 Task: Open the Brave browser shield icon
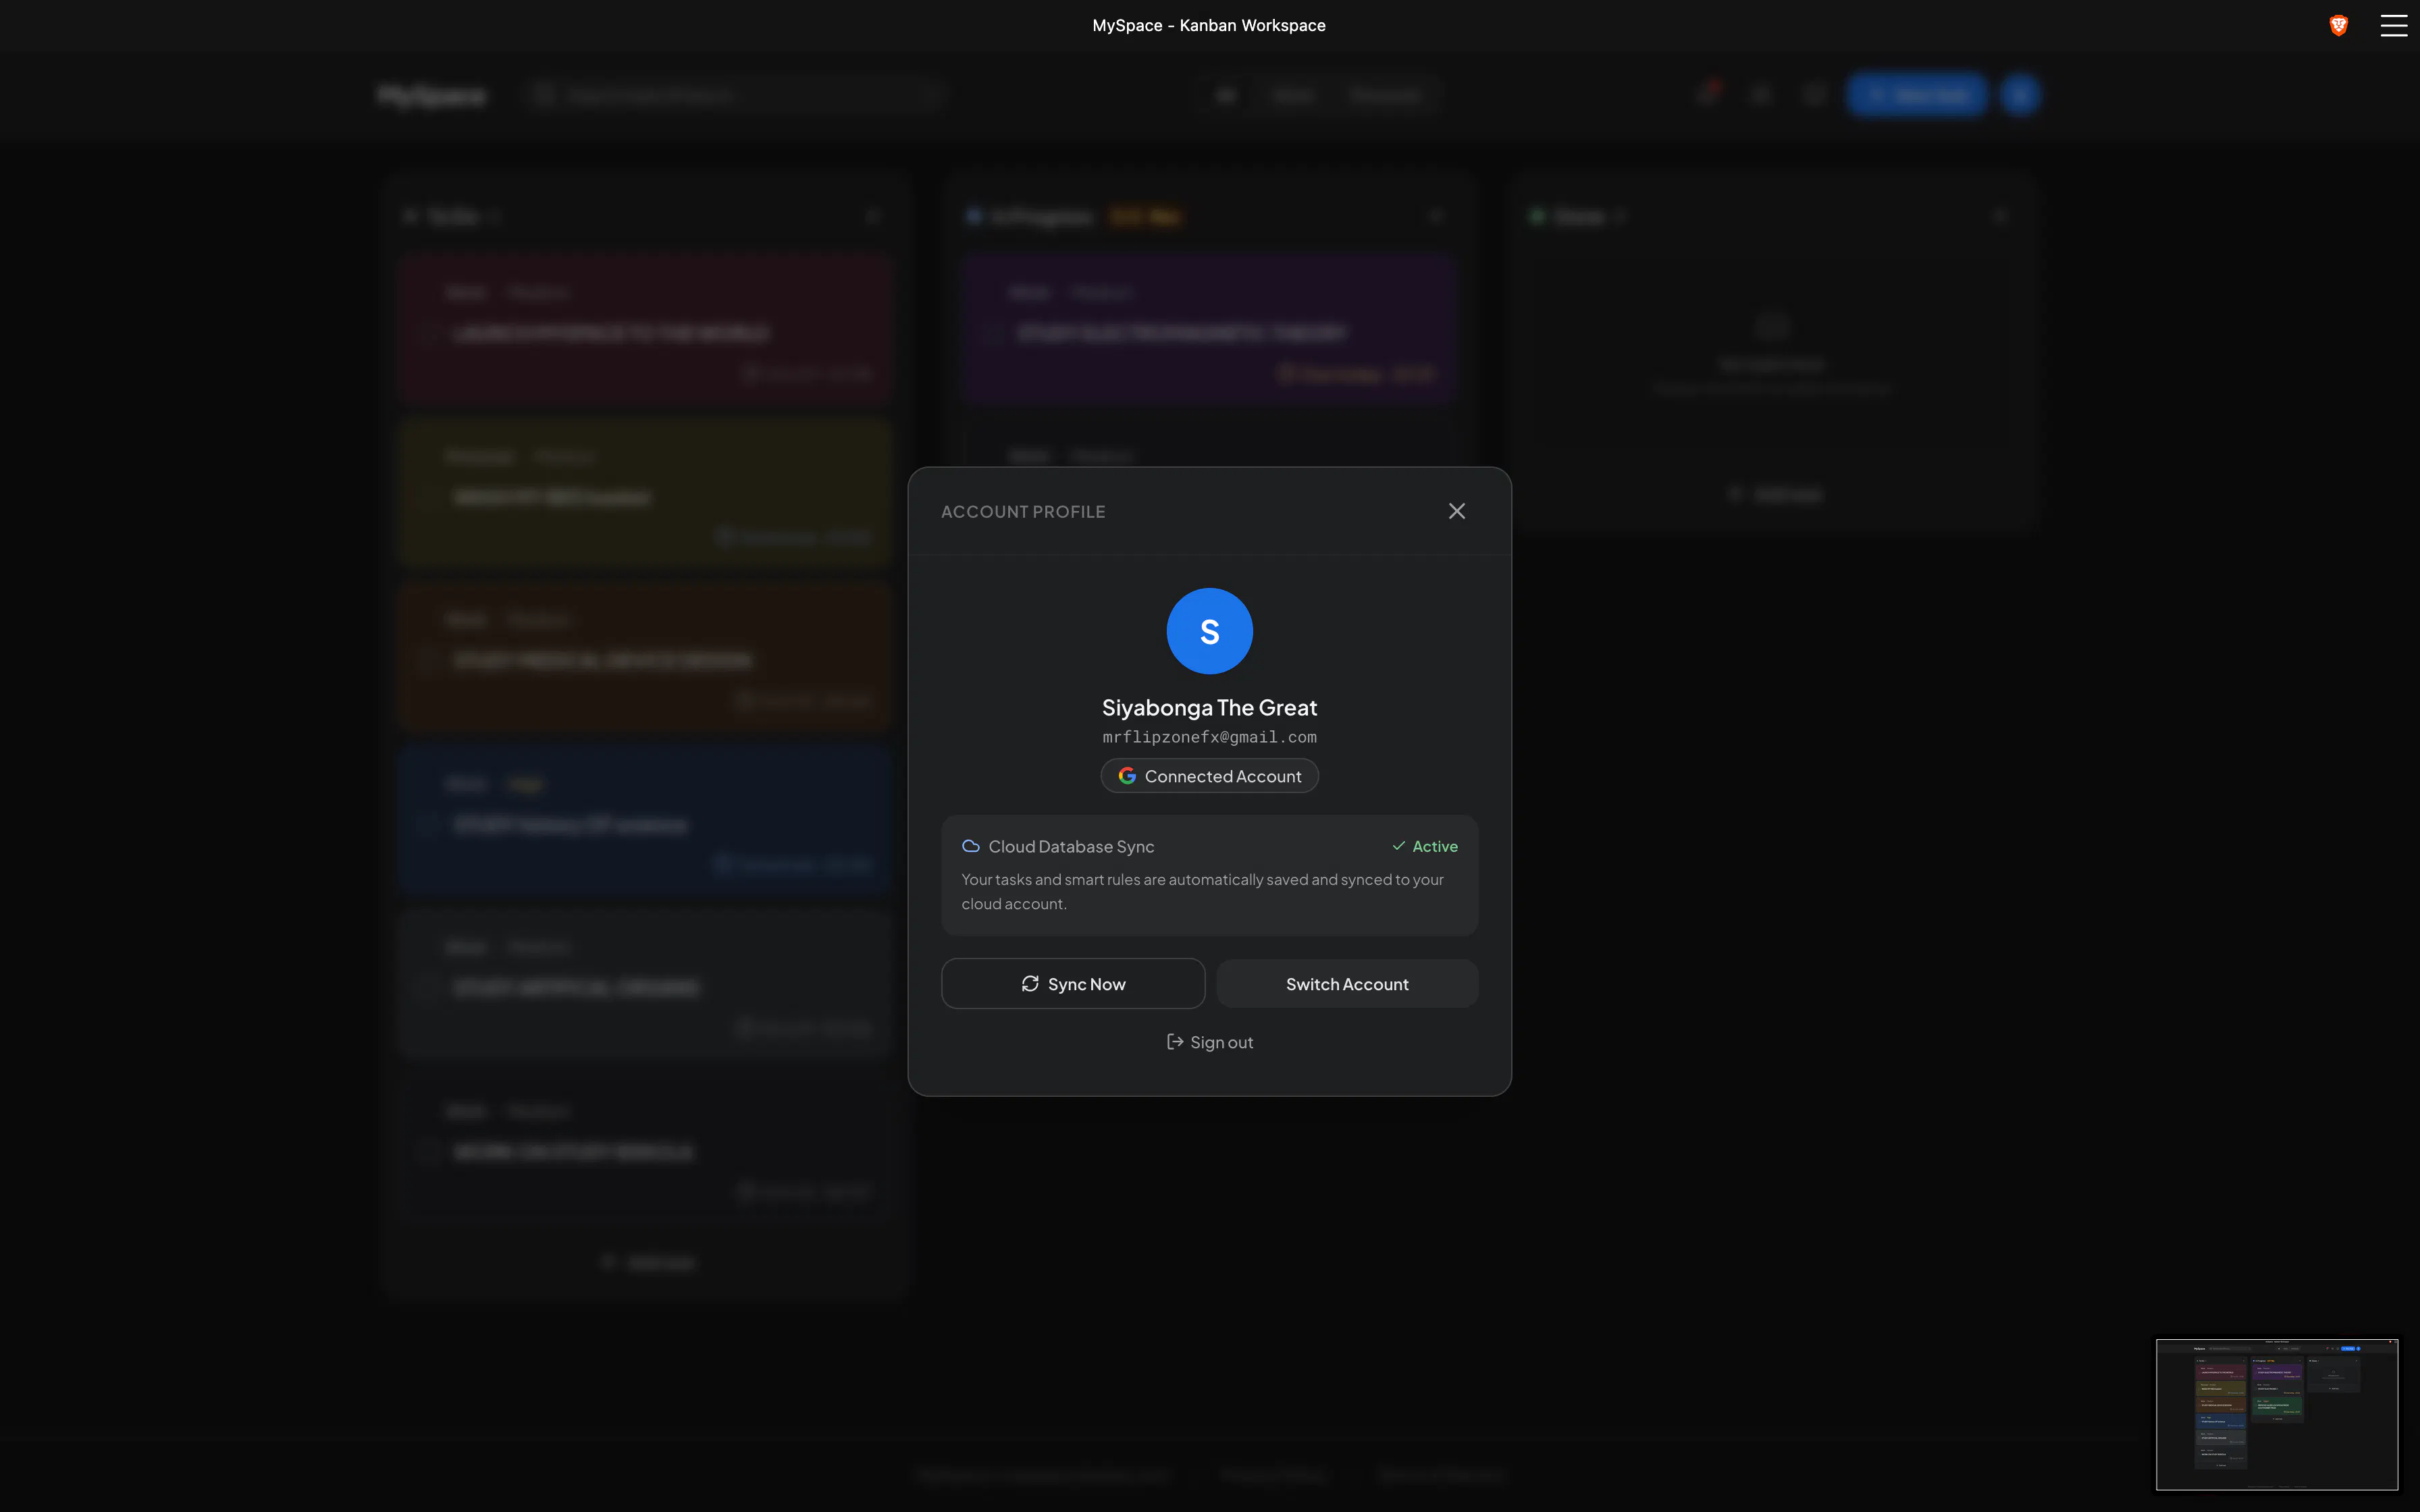pyautogui.click(x=2339, y=25)
